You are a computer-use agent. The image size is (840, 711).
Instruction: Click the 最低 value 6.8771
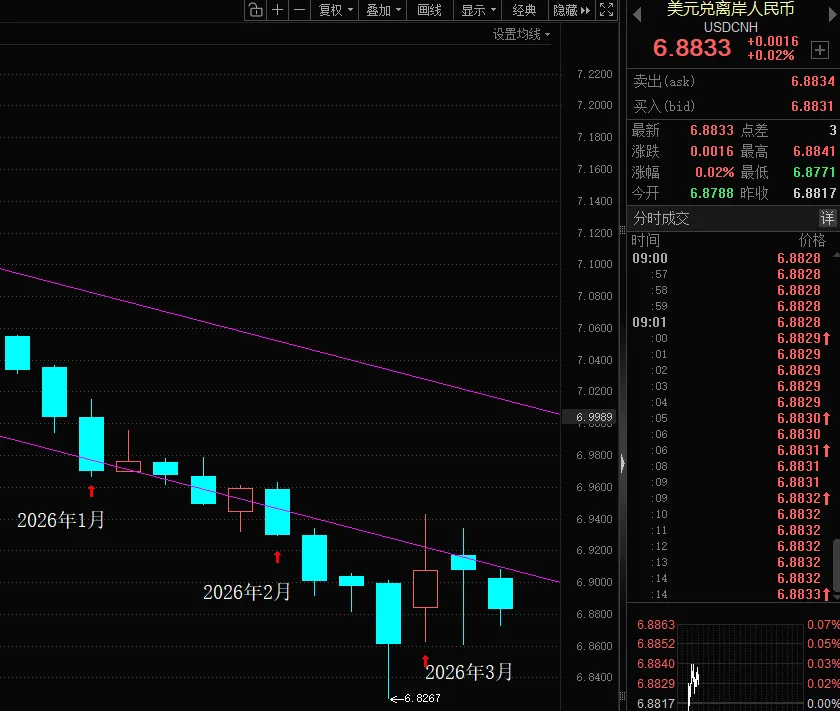click(814, 172)
